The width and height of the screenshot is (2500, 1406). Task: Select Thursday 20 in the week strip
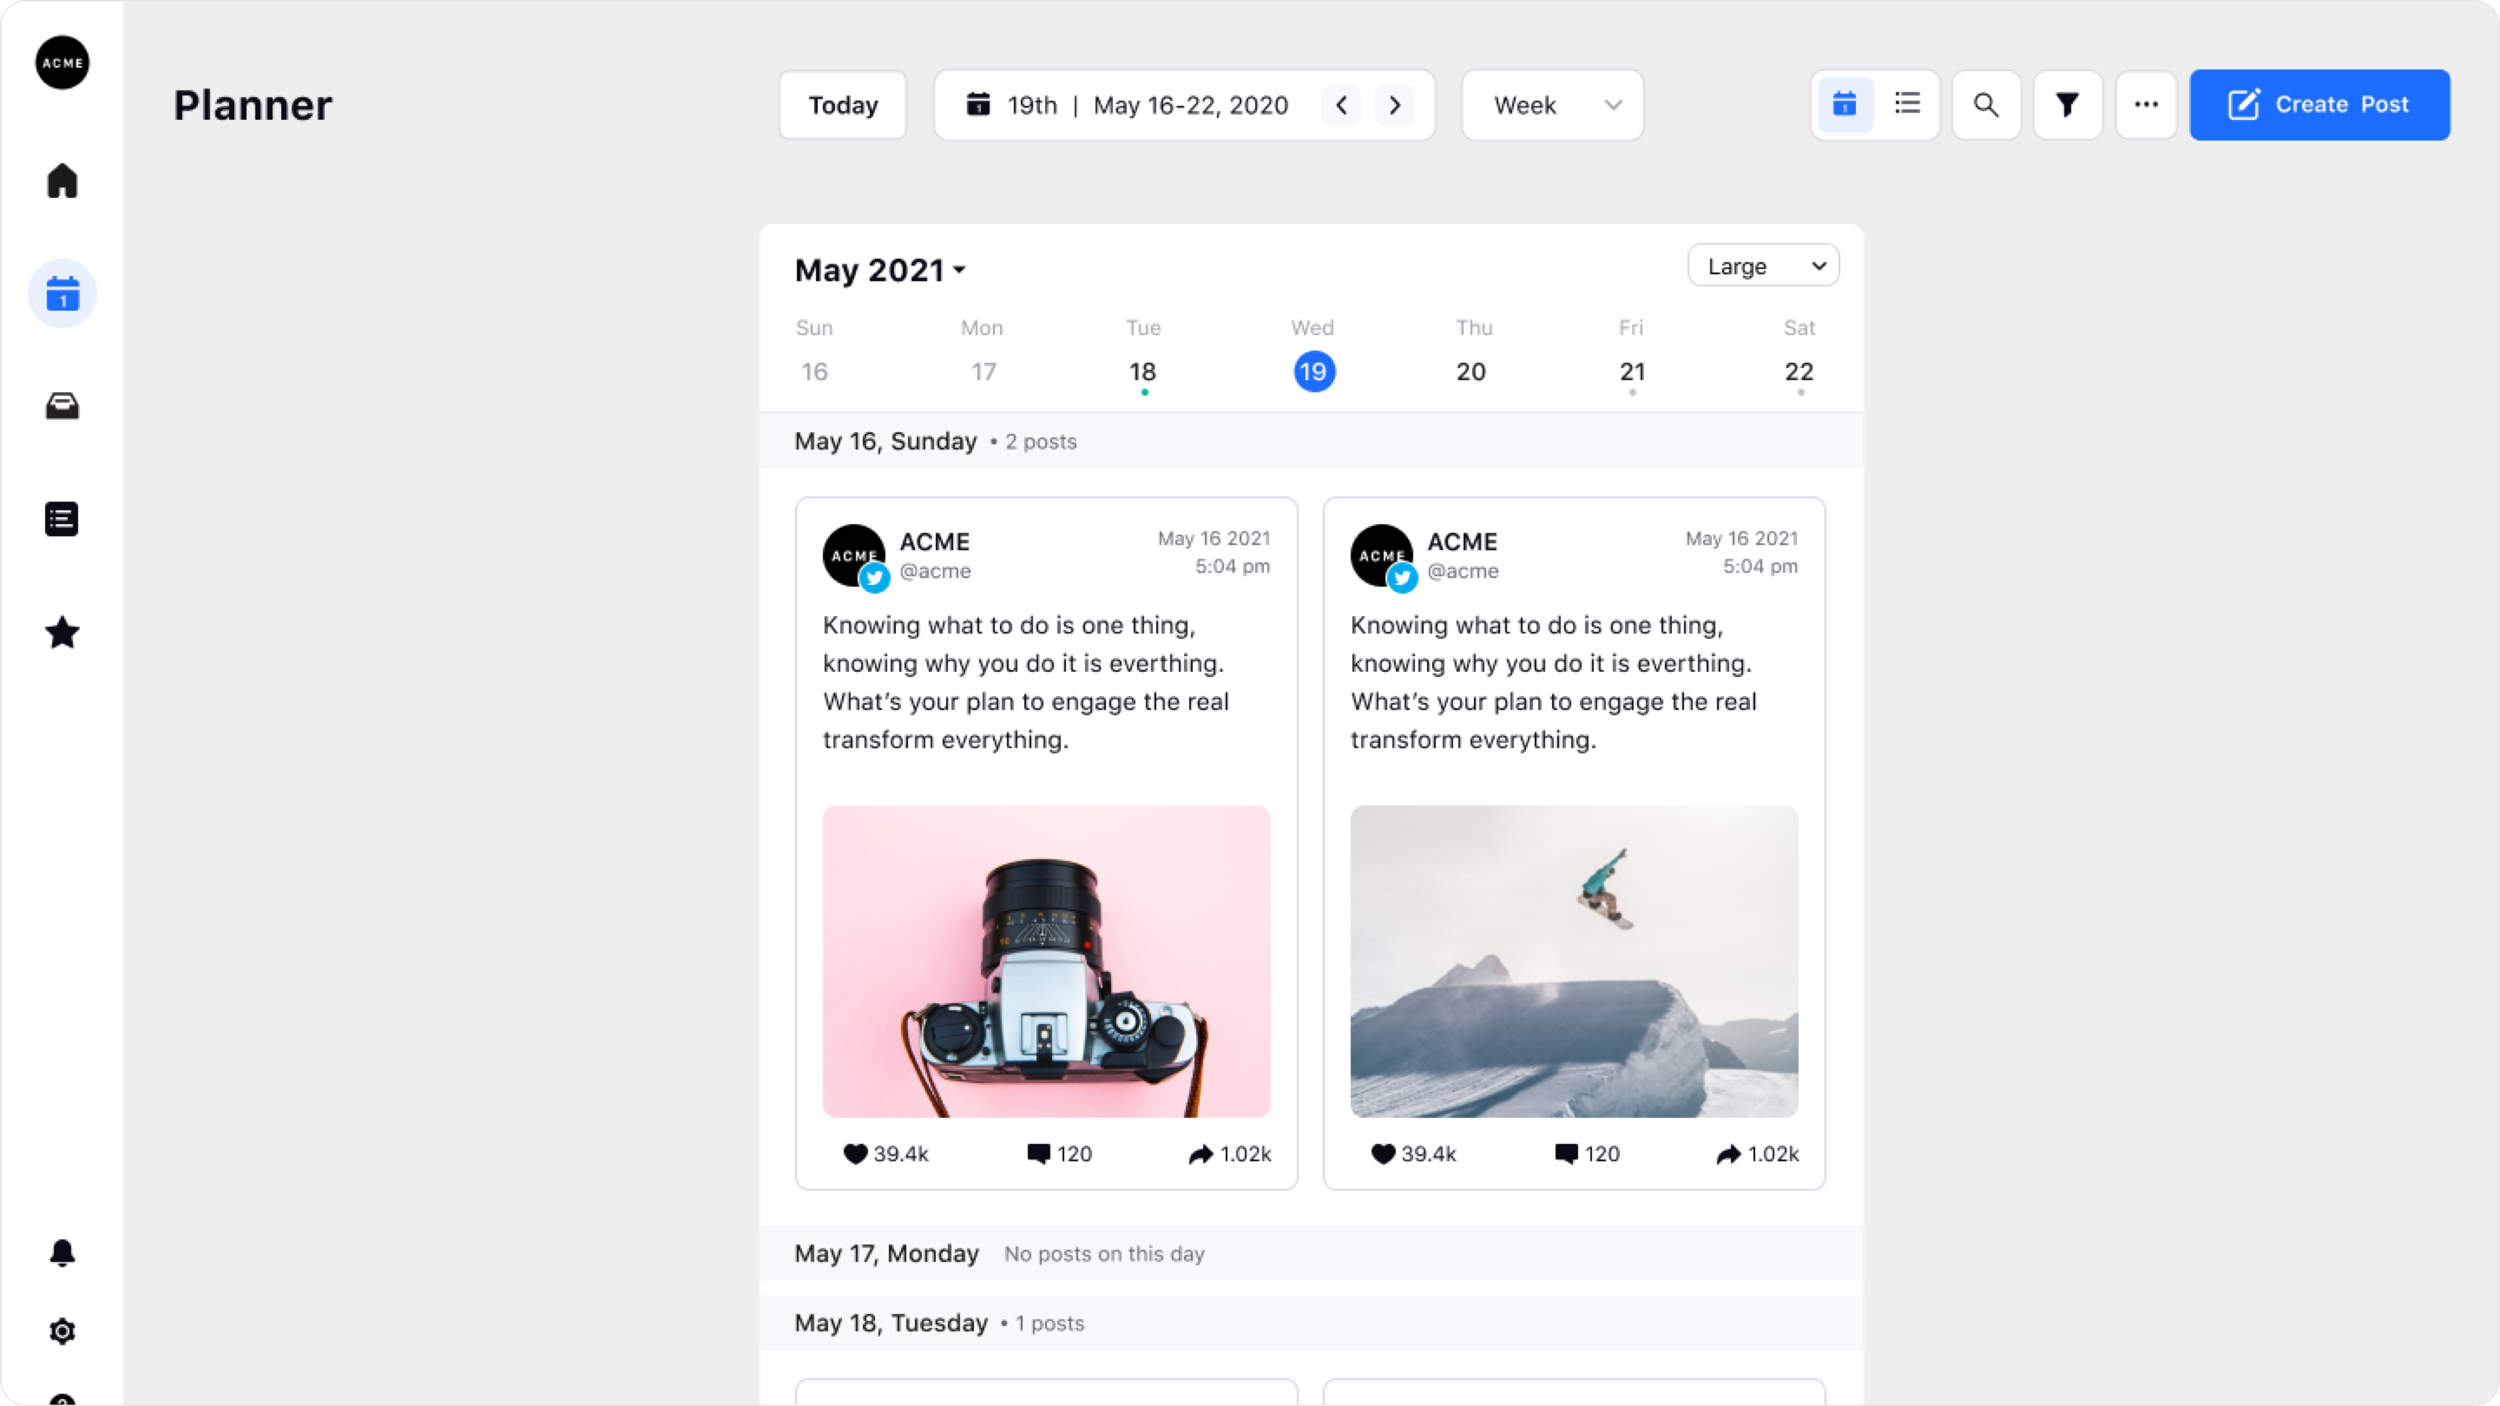[x=1471, y=371]
